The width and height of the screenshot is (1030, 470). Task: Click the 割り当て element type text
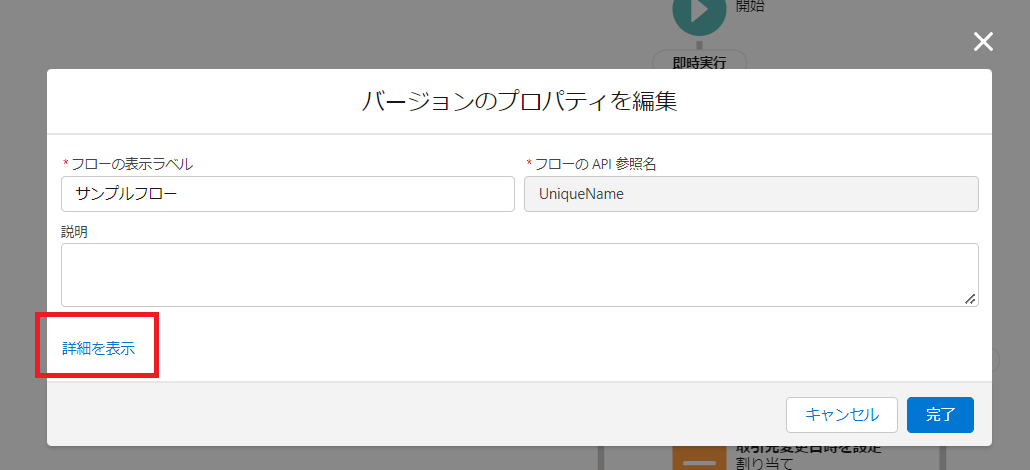[x=765, y=463]
